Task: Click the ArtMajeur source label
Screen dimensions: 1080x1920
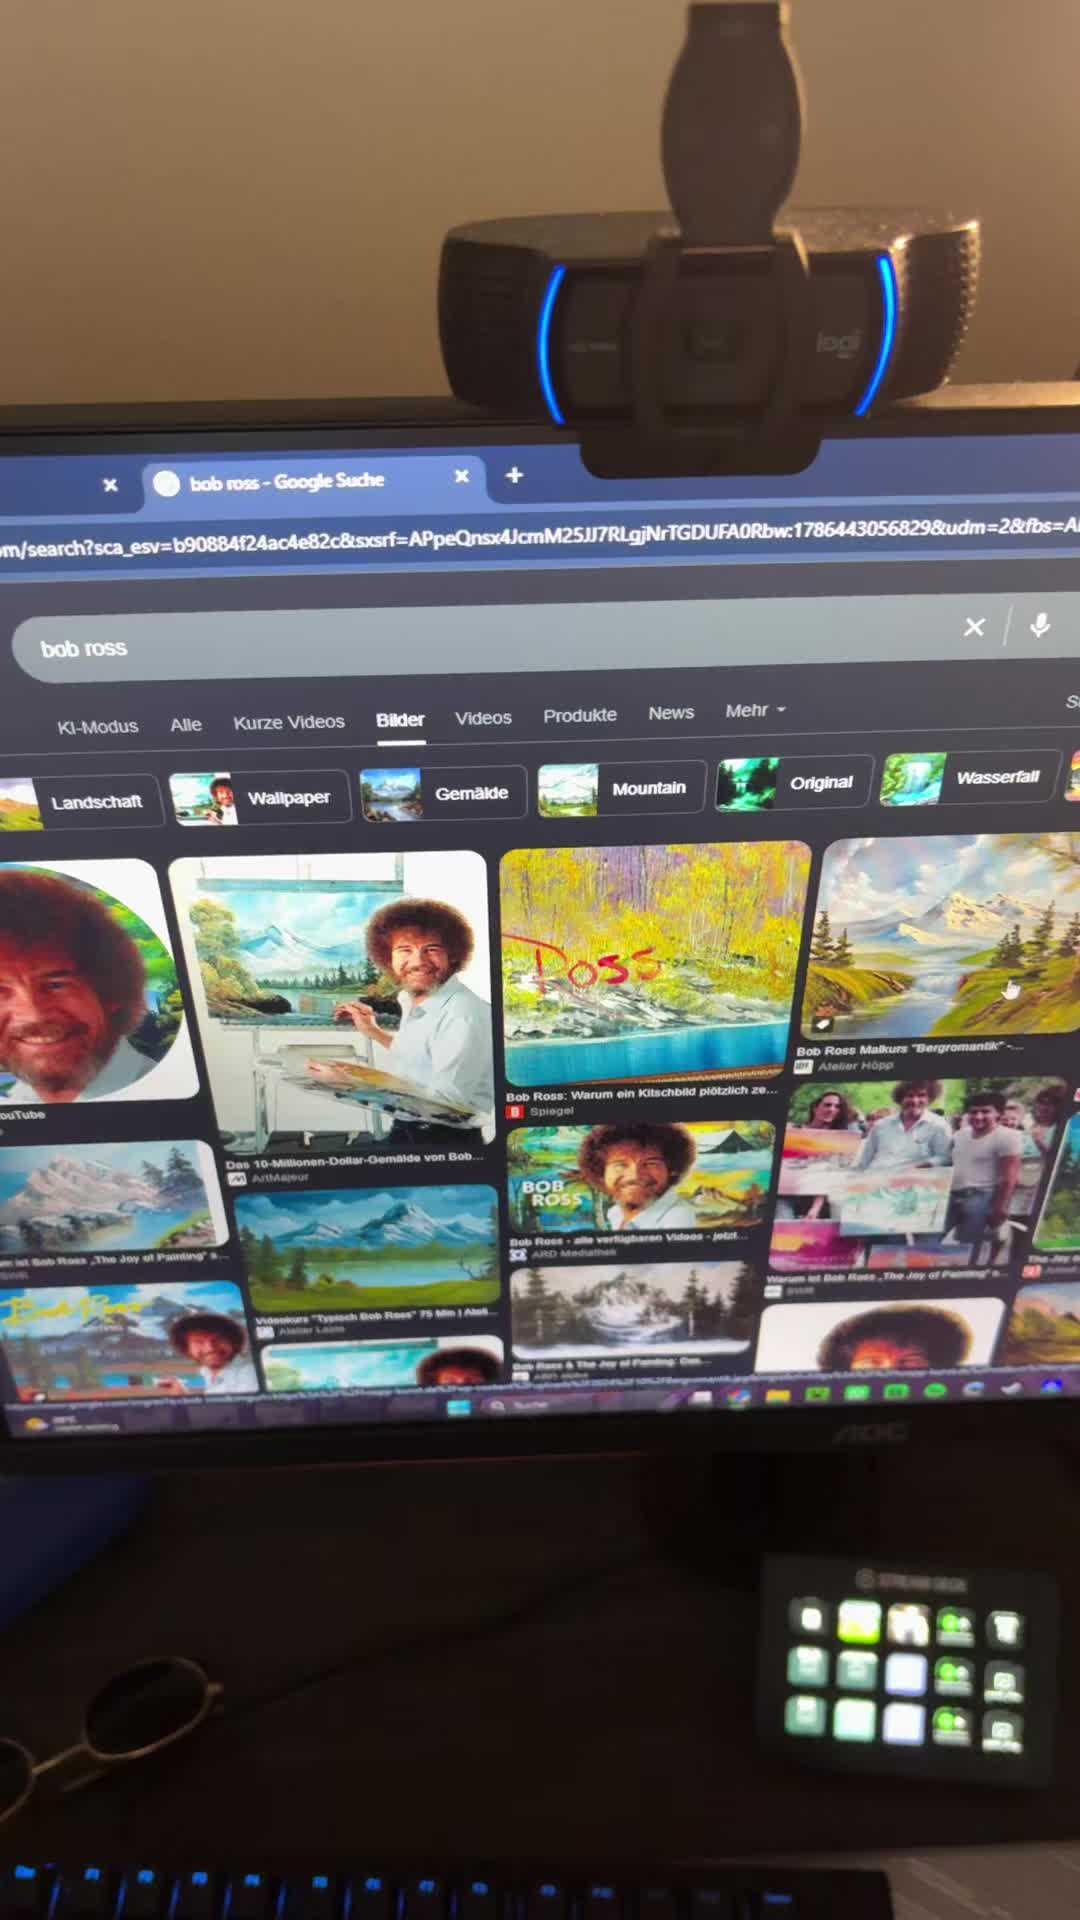Action: (280, 1178)
